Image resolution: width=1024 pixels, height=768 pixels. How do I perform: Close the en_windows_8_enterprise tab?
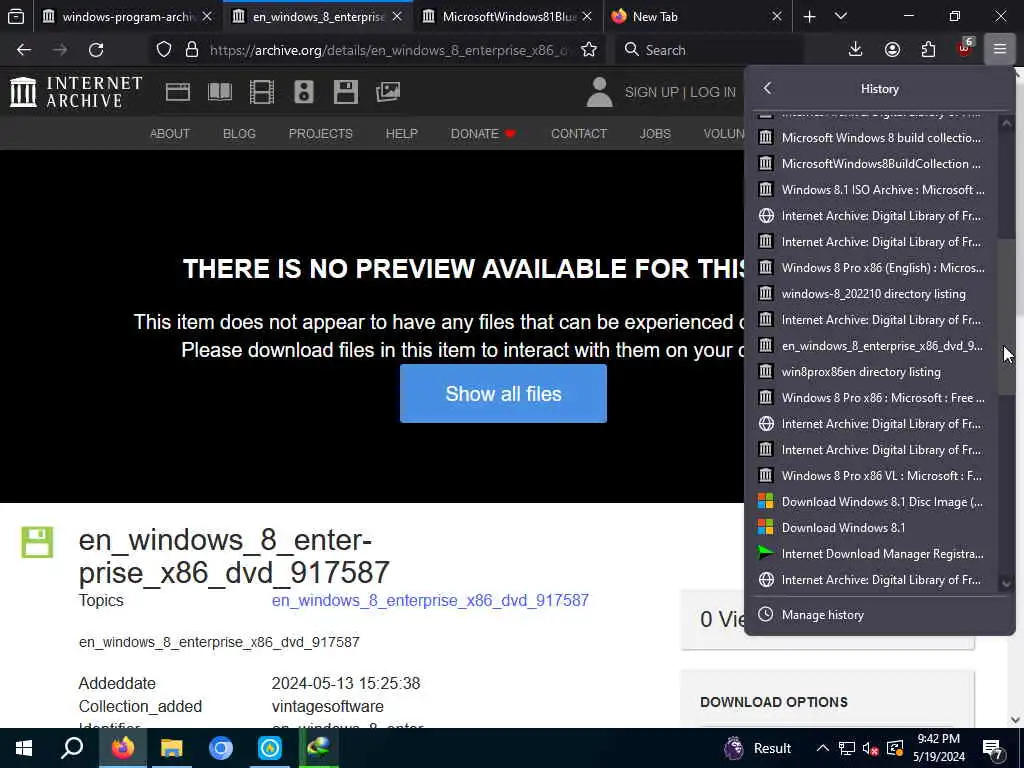[x=397, y=16]
